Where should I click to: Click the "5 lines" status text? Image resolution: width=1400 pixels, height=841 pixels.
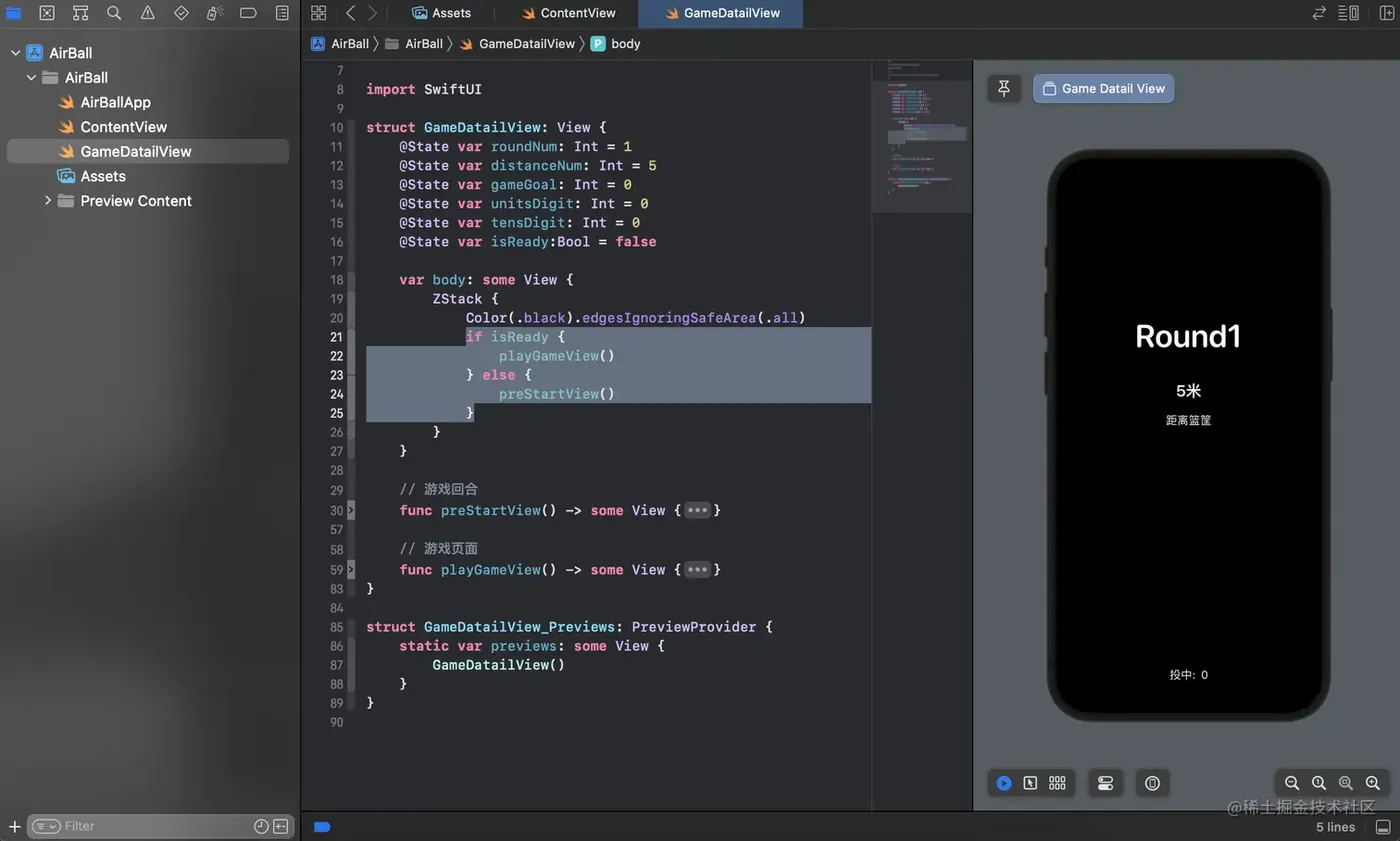coord(1335,827)
